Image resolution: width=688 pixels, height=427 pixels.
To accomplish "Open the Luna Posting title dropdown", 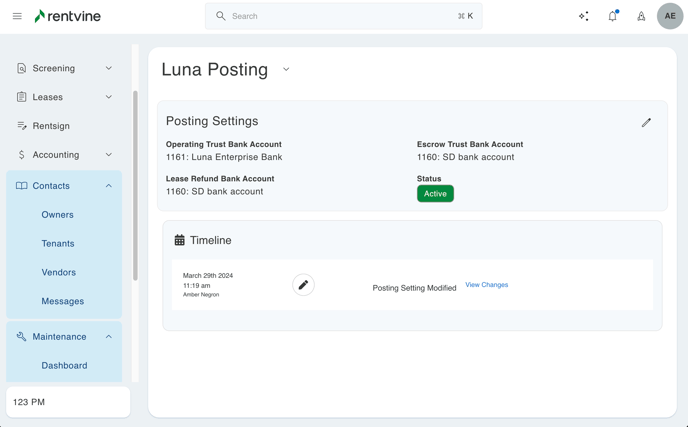I will pos(286,70).
